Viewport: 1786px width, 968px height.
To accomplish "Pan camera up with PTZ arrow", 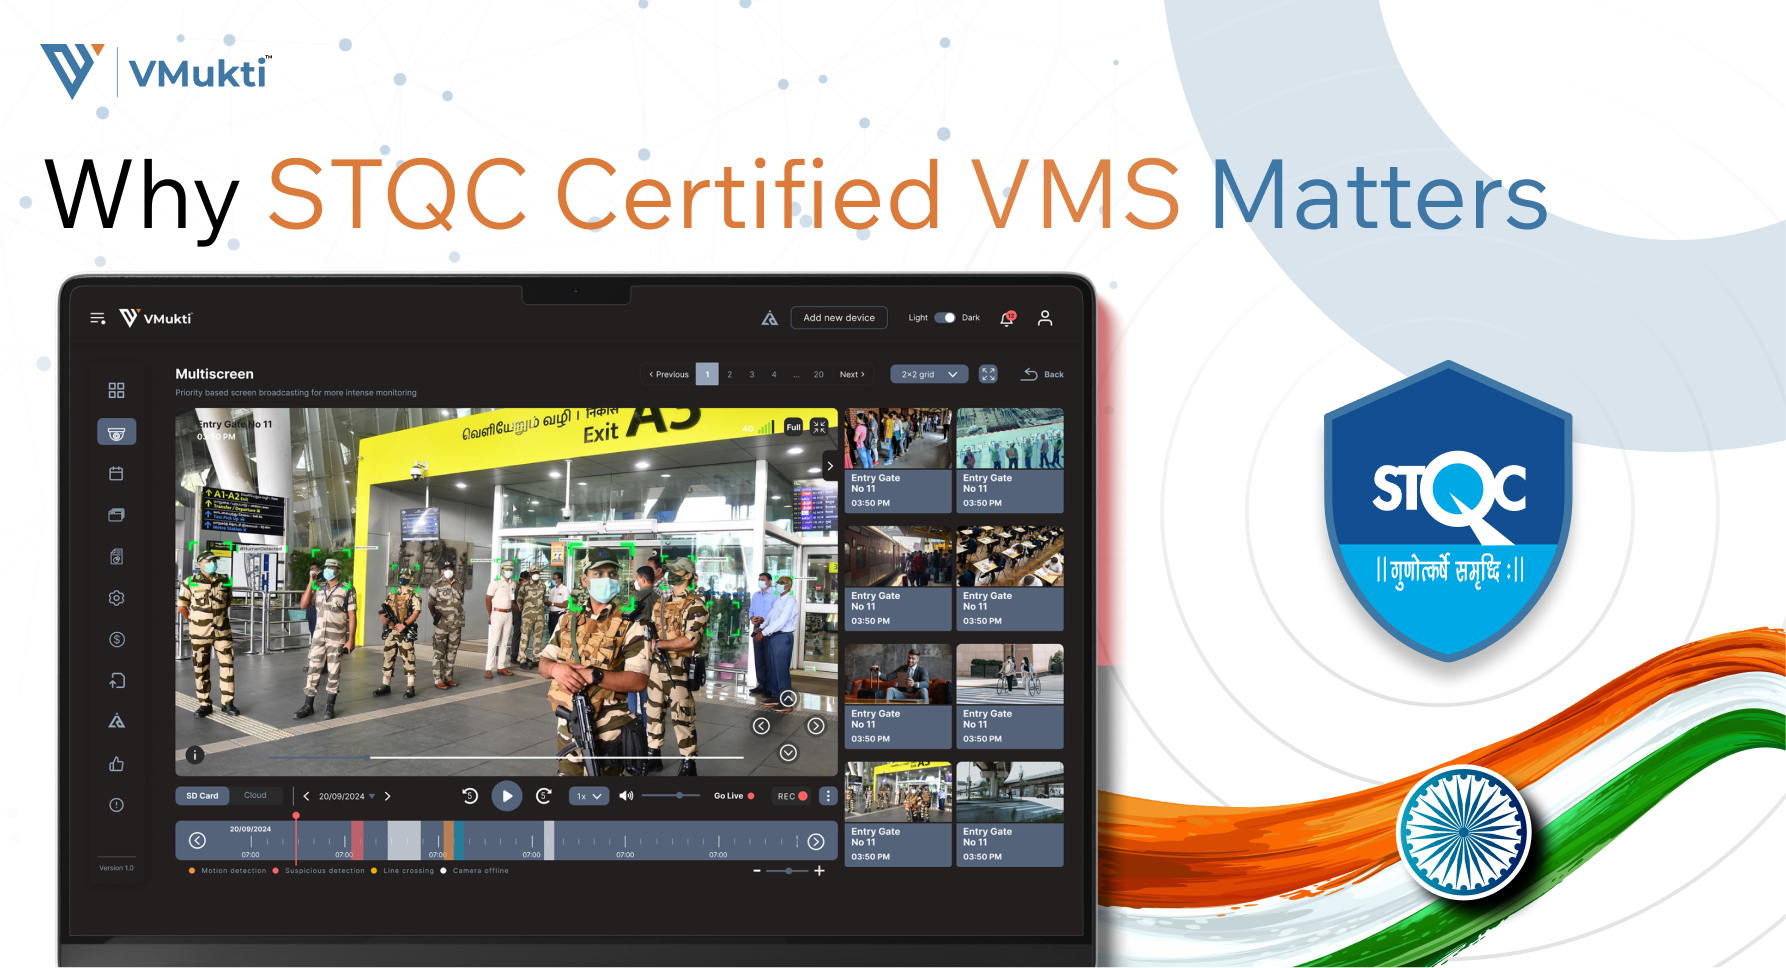I will (x=788, y=699).
